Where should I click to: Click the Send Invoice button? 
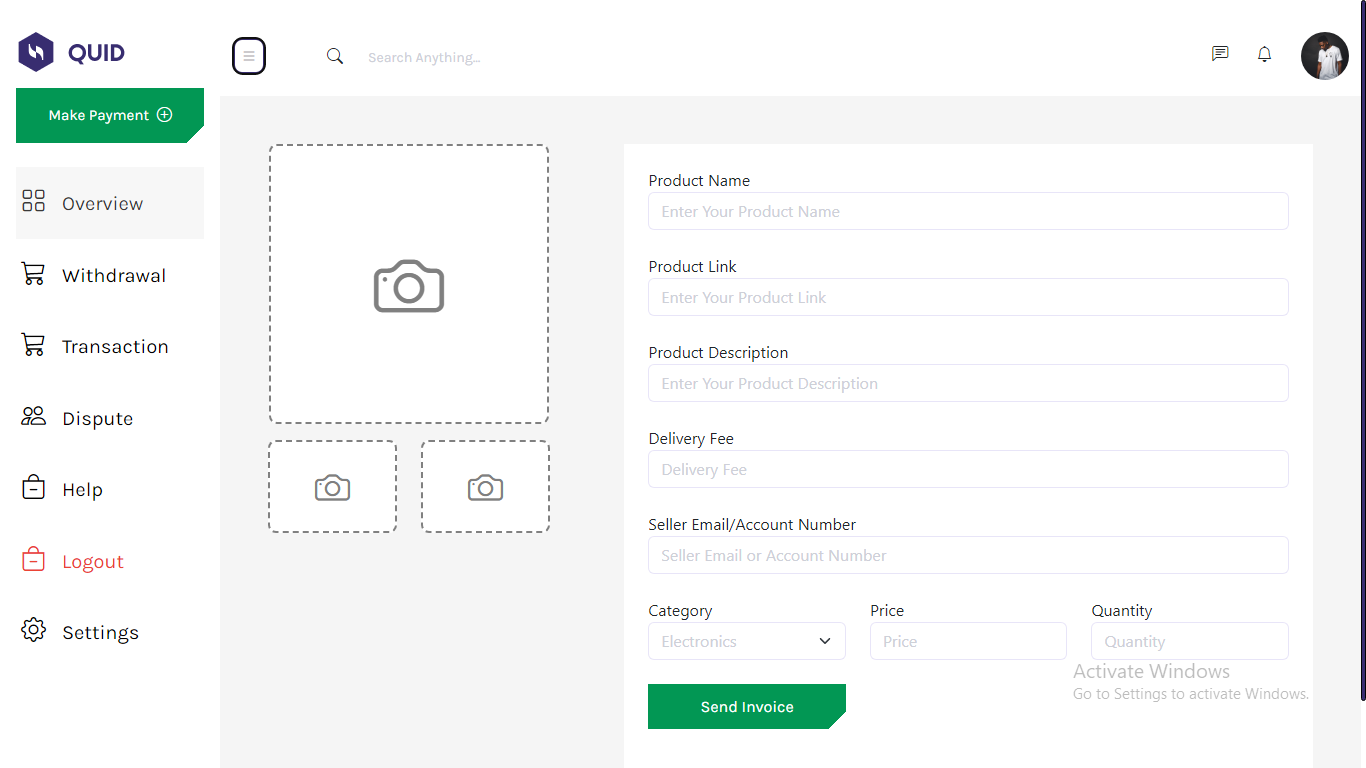coord(746,706)
